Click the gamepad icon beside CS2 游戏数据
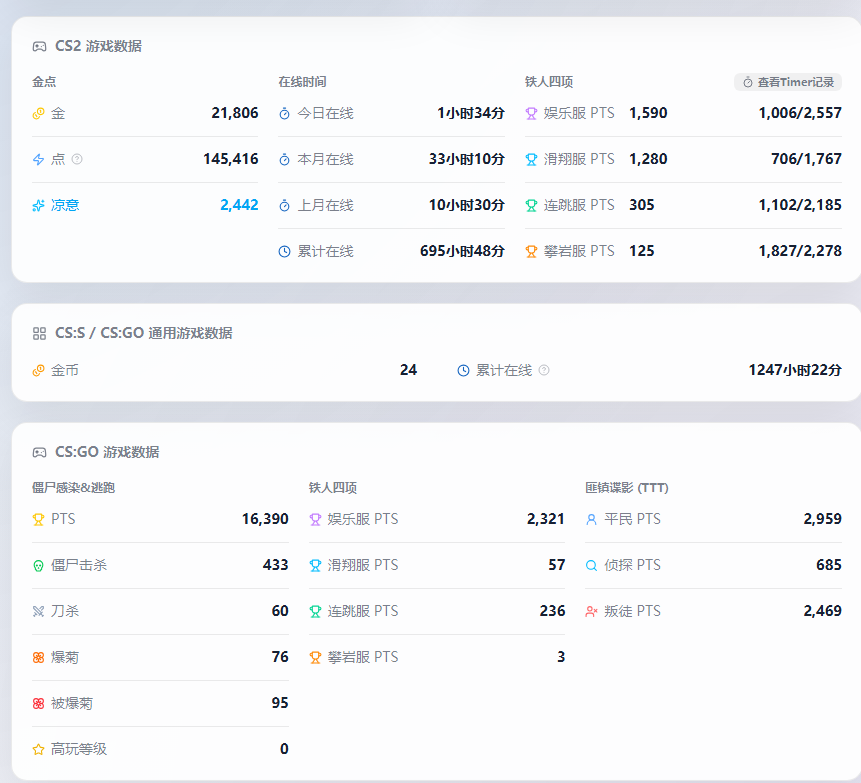The width and height of the screenshot is (861, 783). point(40,47)
